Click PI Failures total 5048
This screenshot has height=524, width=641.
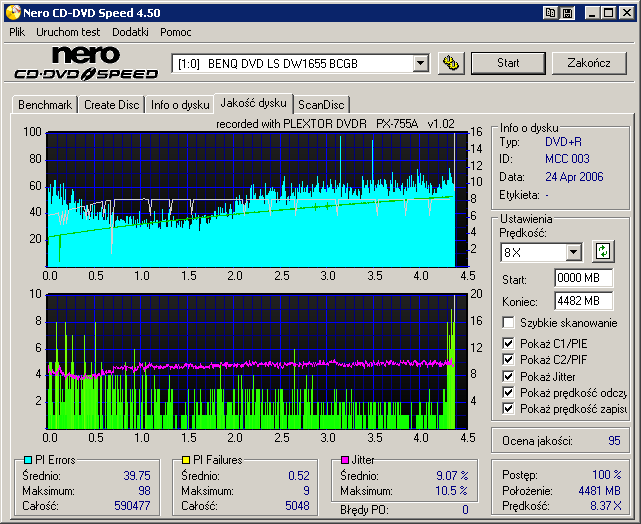pos(297,506)
